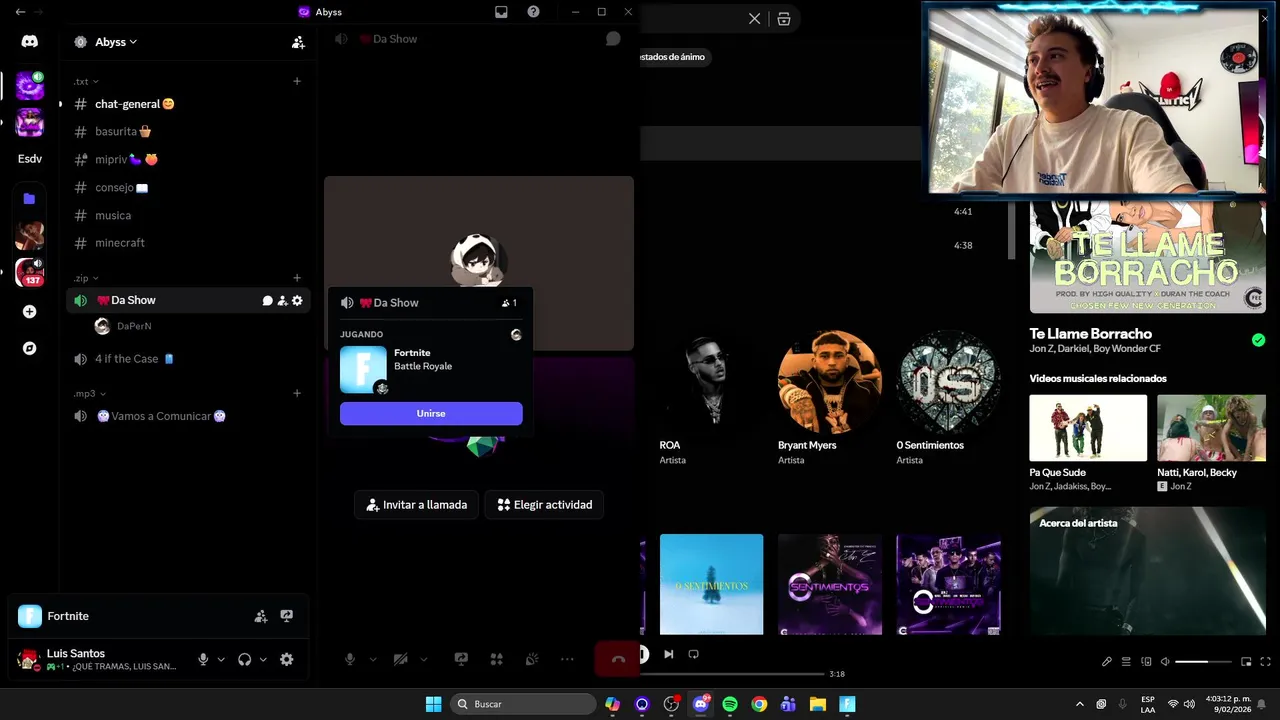Toggle microphone mute in user panel
Image resolution: width=1280 pixels, height=720 pixels.
click(203, 660)
